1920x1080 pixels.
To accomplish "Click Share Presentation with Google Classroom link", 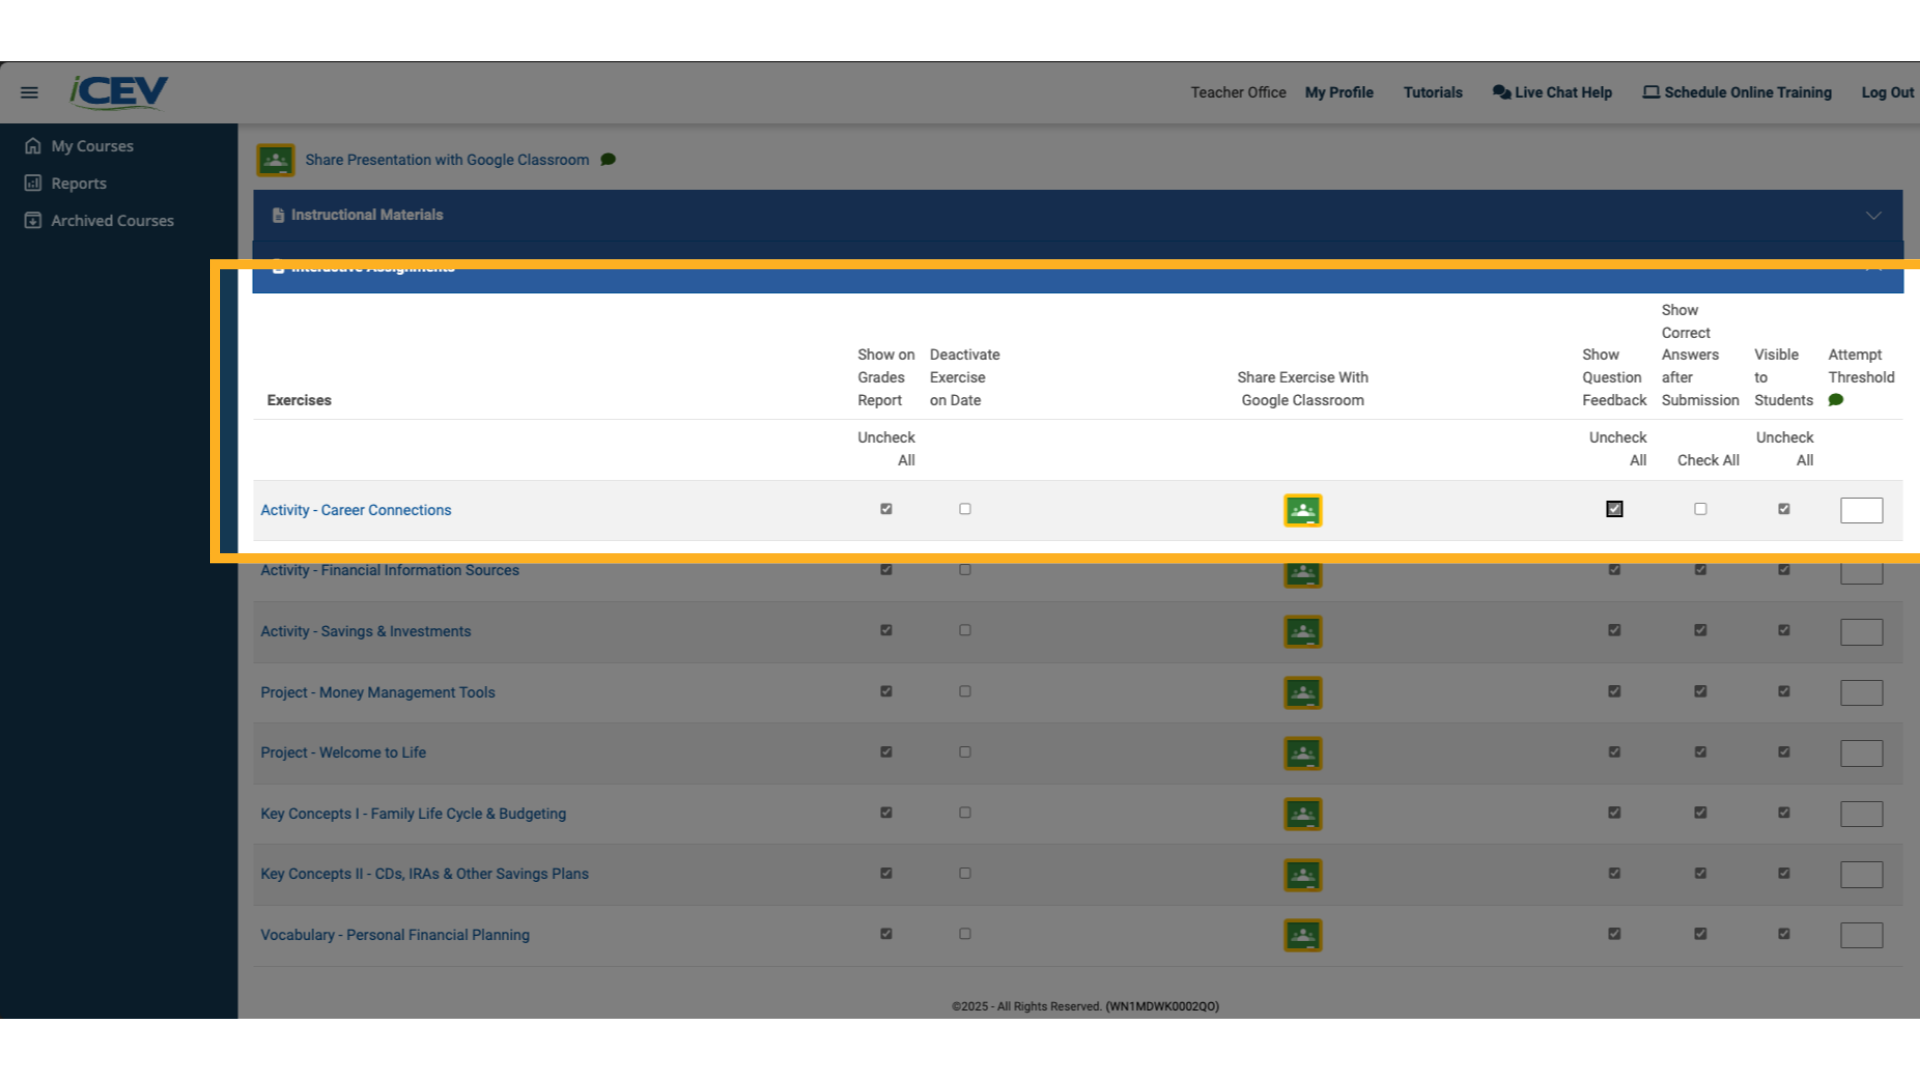I will (x=447, y=160).
